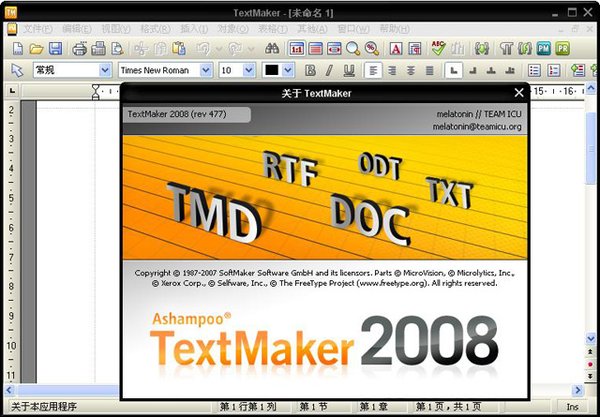This screenshot has height=417, width=600.
Task: Expand the redo history dropdown arrow
Action: [x=251, y=49]
